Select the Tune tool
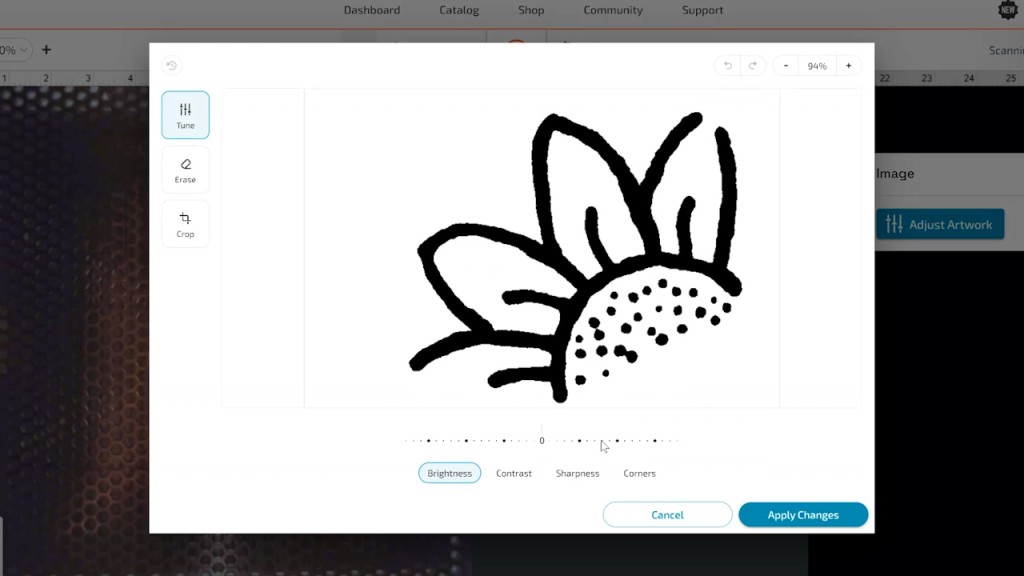 [x=185, y=115]
